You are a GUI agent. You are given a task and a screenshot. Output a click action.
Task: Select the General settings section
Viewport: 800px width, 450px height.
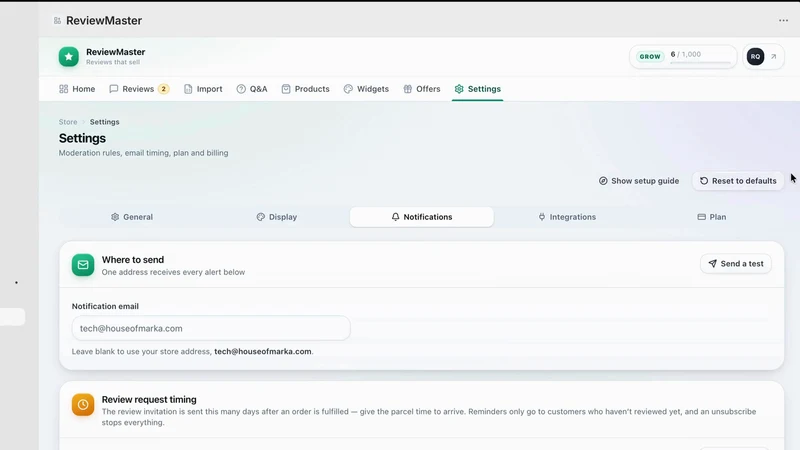(x=132, y=217)
